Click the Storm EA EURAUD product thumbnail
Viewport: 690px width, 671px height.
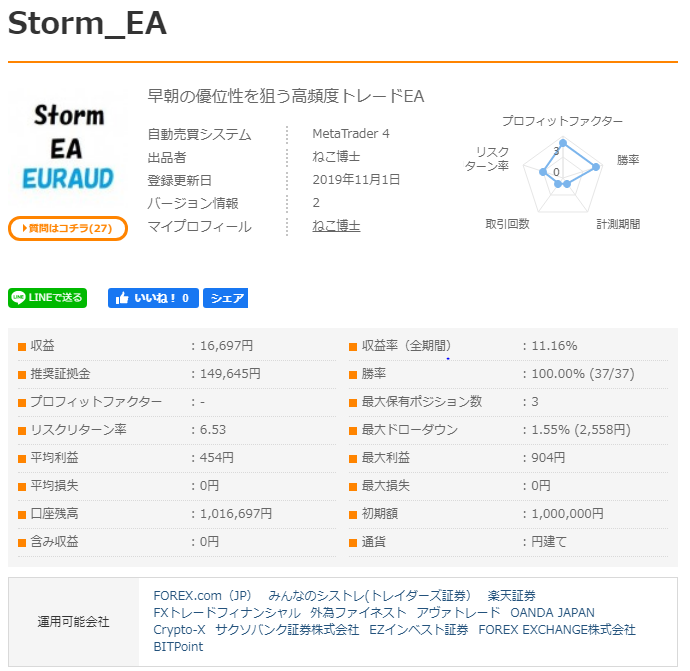[x=68, y=148]
